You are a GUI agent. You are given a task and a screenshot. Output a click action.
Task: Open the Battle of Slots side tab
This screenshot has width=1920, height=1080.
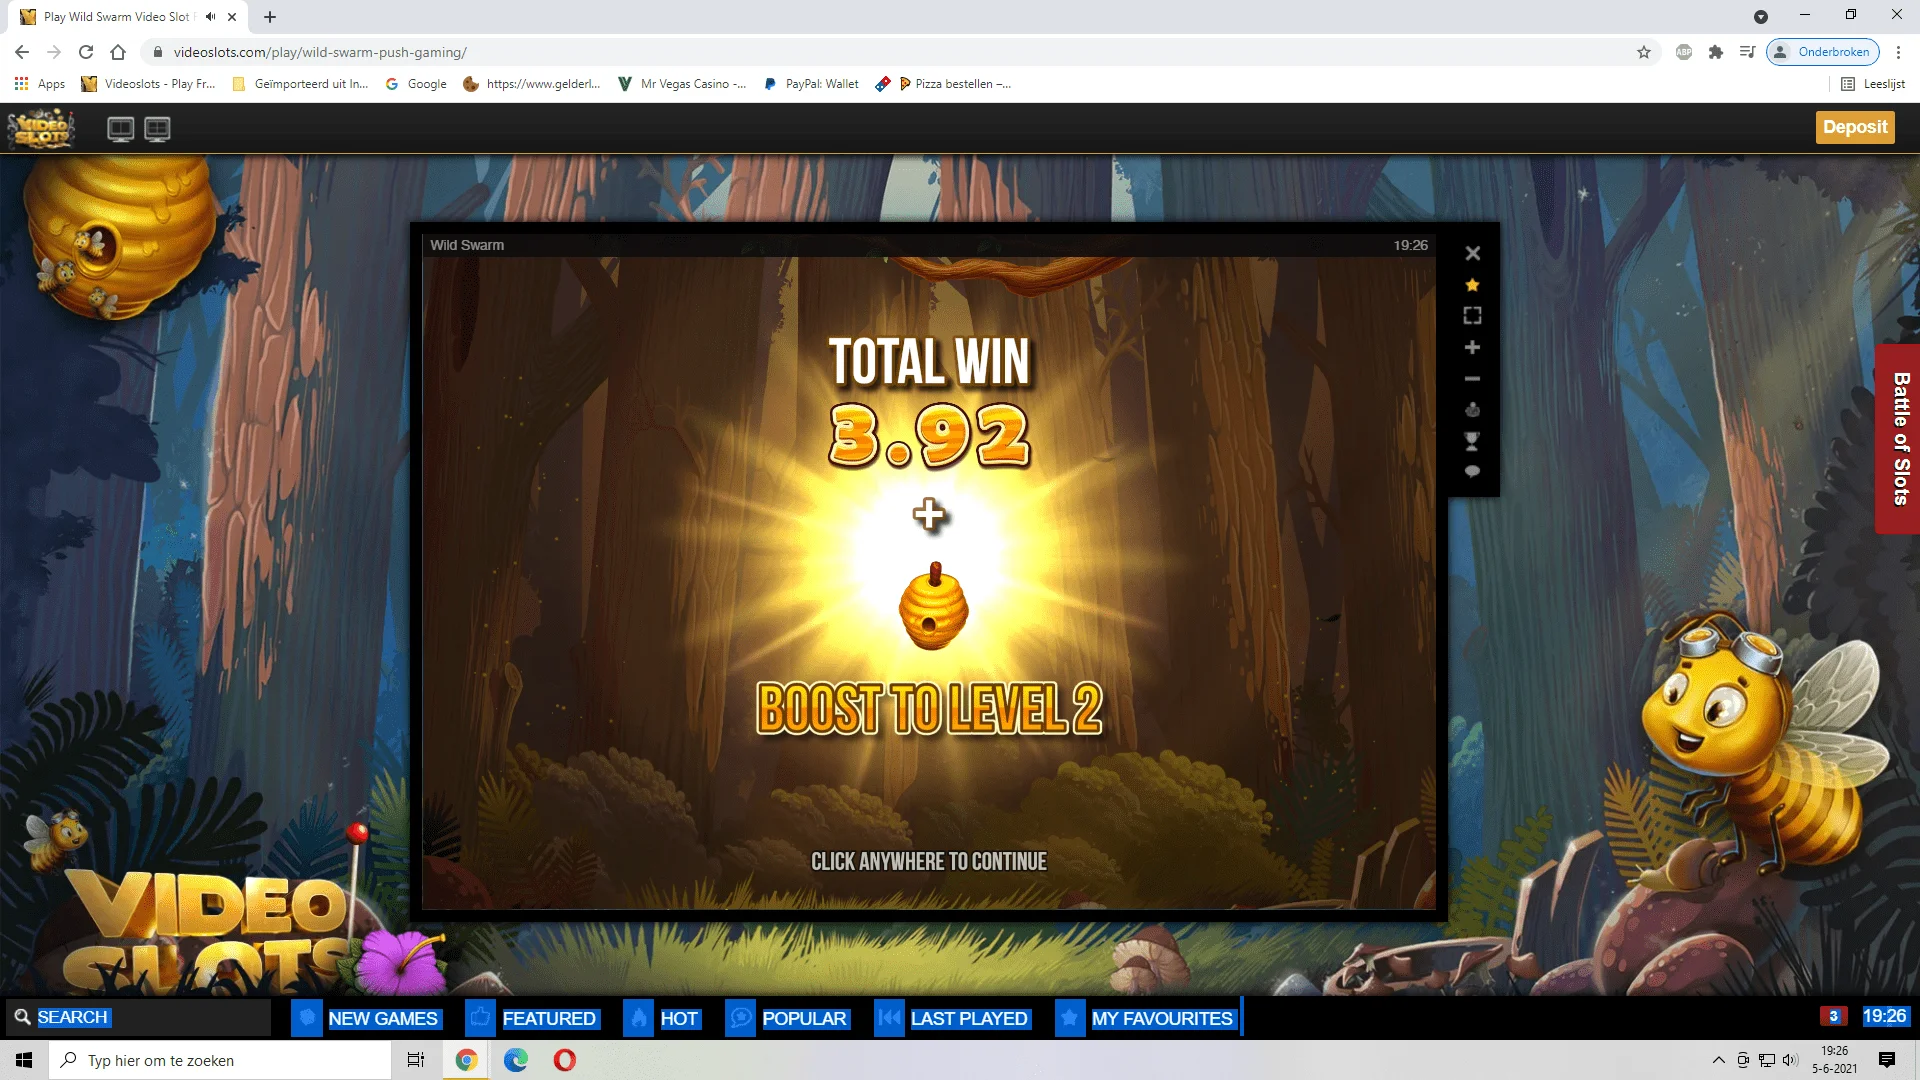pos(1899,439)
